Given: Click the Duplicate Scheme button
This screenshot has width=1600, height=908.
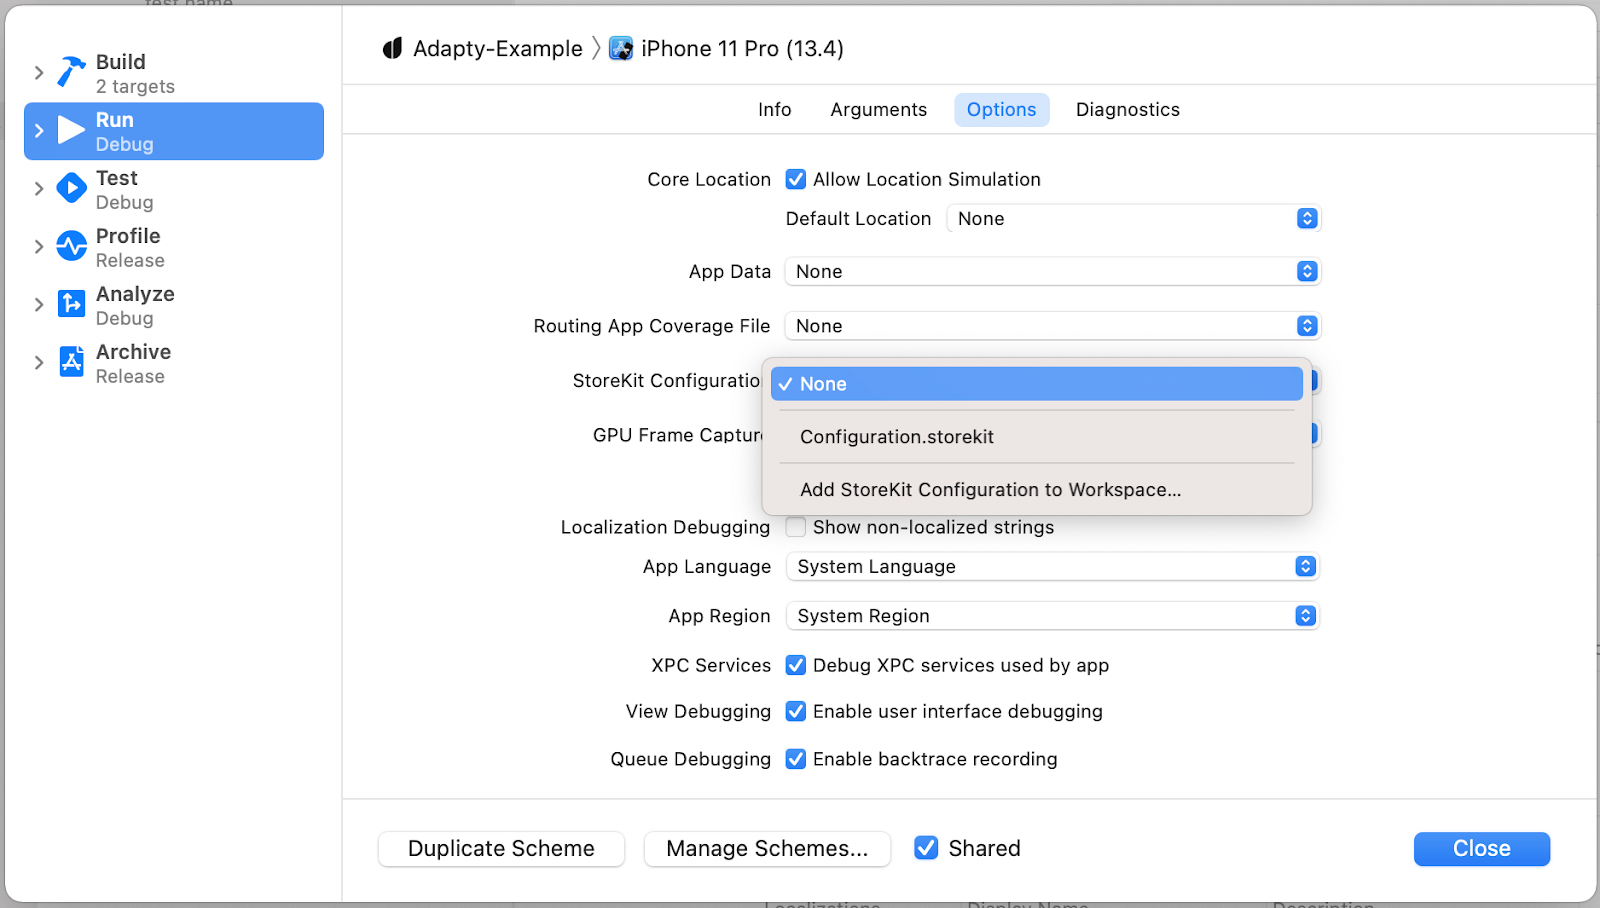Looking at the screenshot, I should pyautogui.click(x=501, y=849).
